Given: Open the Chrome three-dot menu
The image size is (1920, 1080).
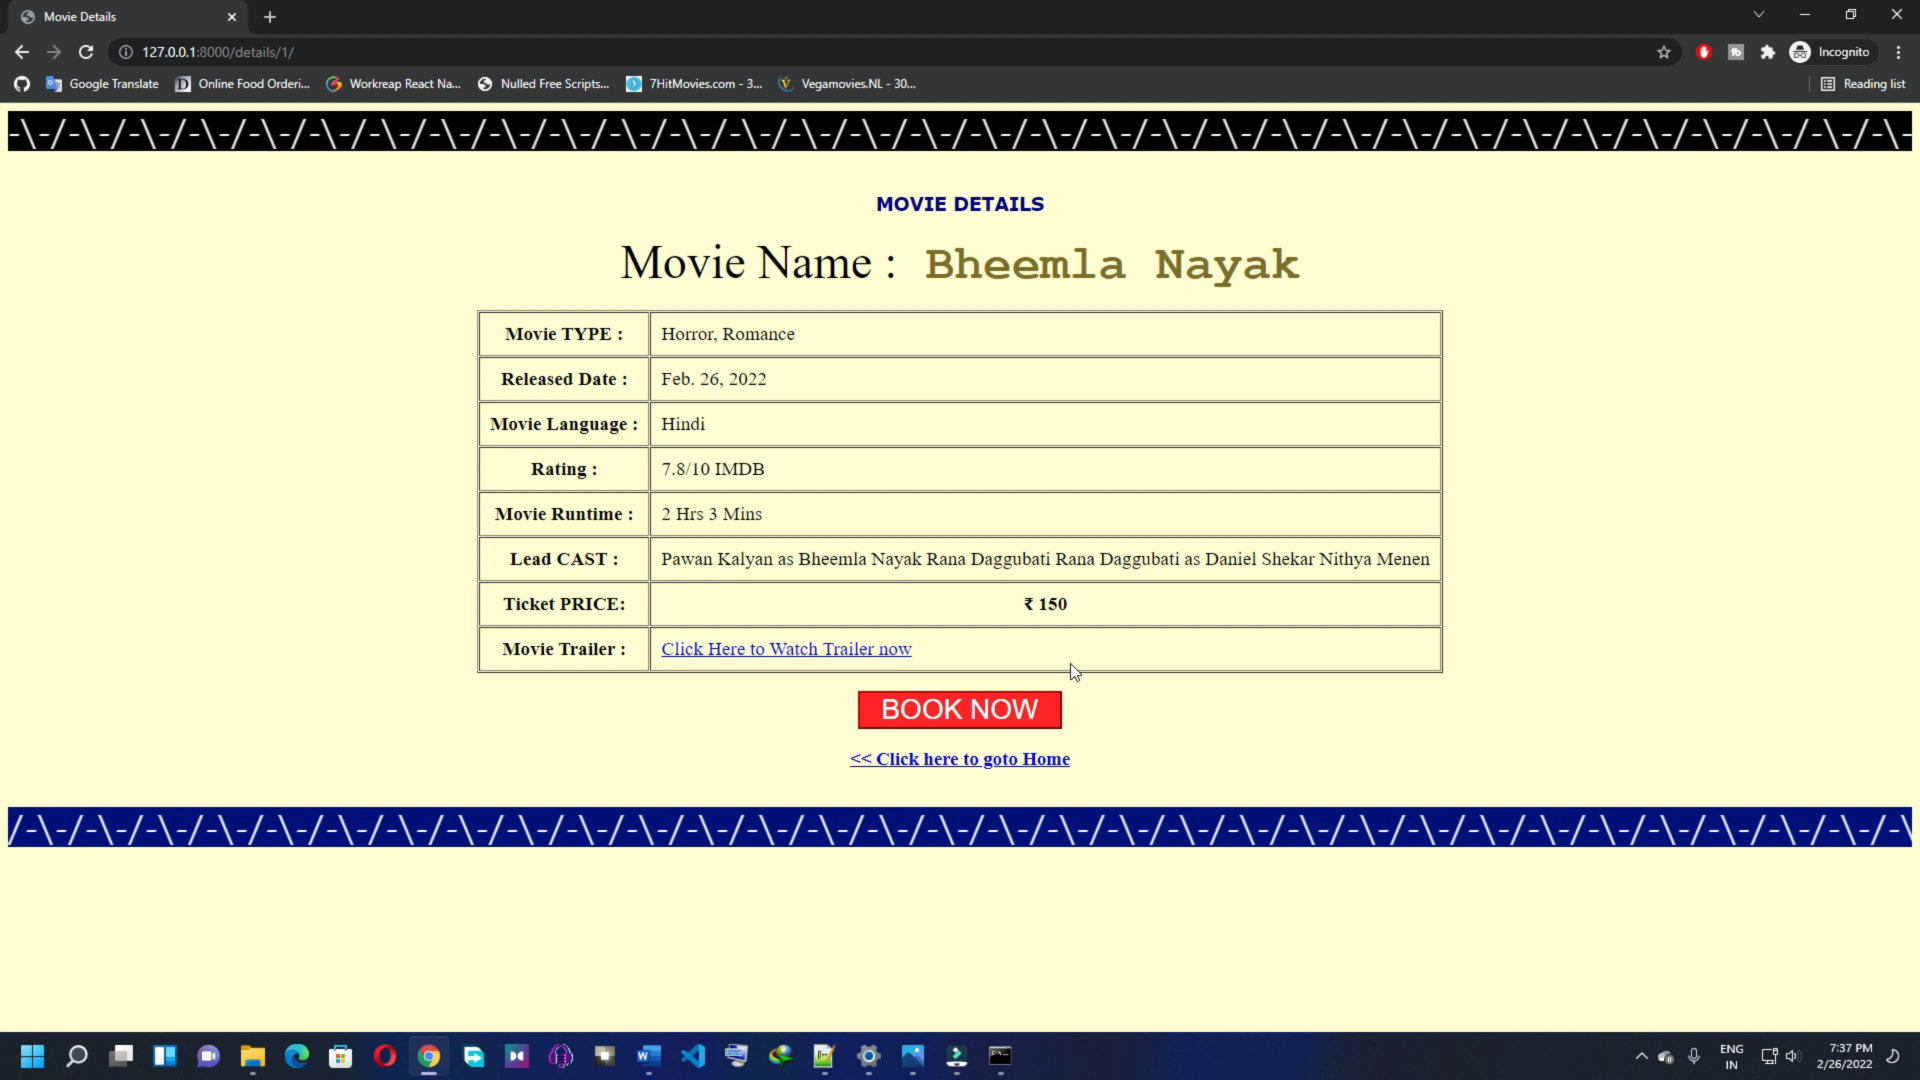Looking at the screenshot, I should click(x=1898, y=52).
